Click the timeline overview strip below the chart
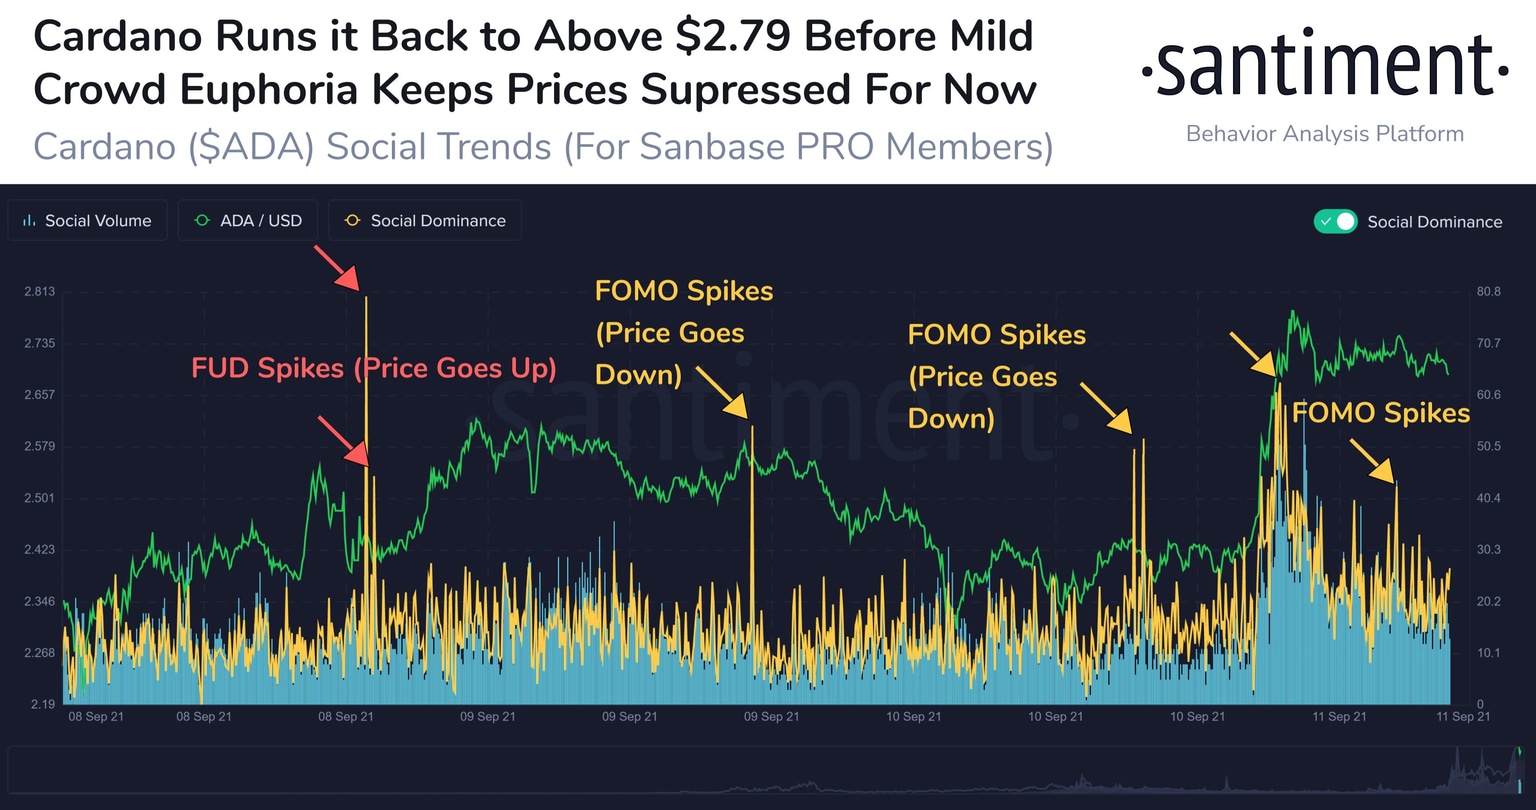 click(768, 775)
